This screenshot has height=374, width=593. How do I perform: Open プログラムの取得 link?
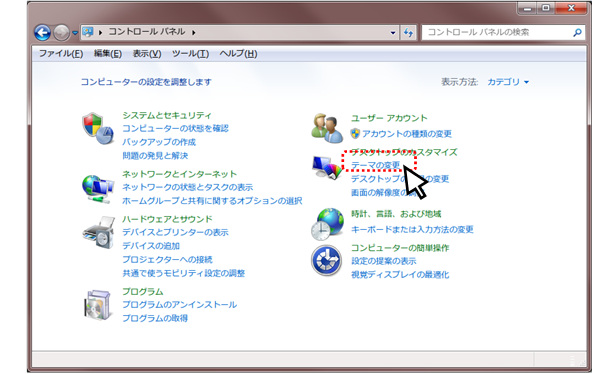pyautogui.click(x=155, y=318)
